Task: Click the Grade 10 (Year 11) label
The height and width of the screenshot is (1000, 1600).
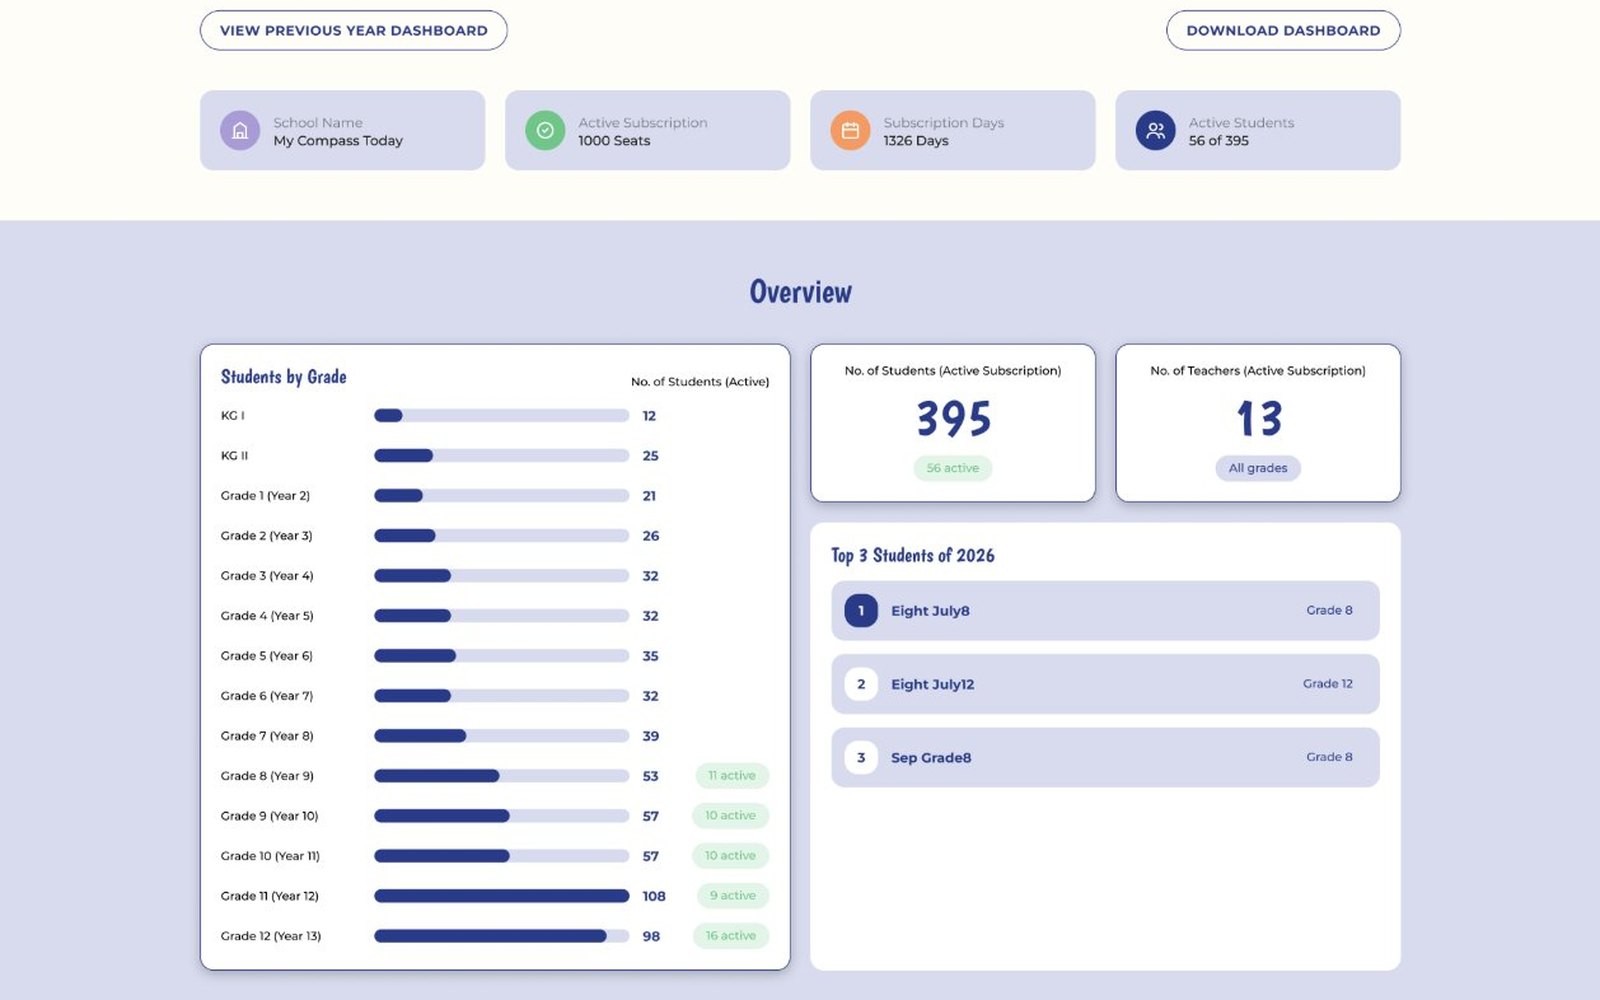Action: [270, 856]
